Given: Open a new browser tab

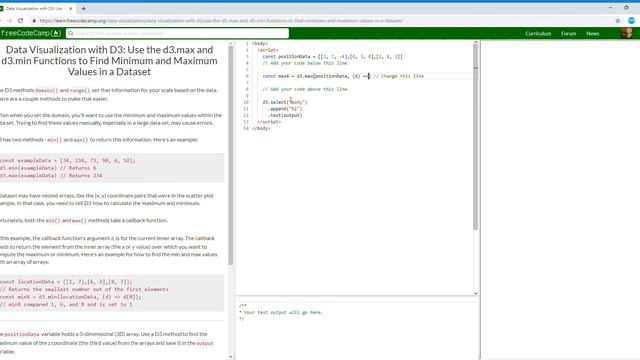Looking at the screenshot, I should [x=83, y=8].
